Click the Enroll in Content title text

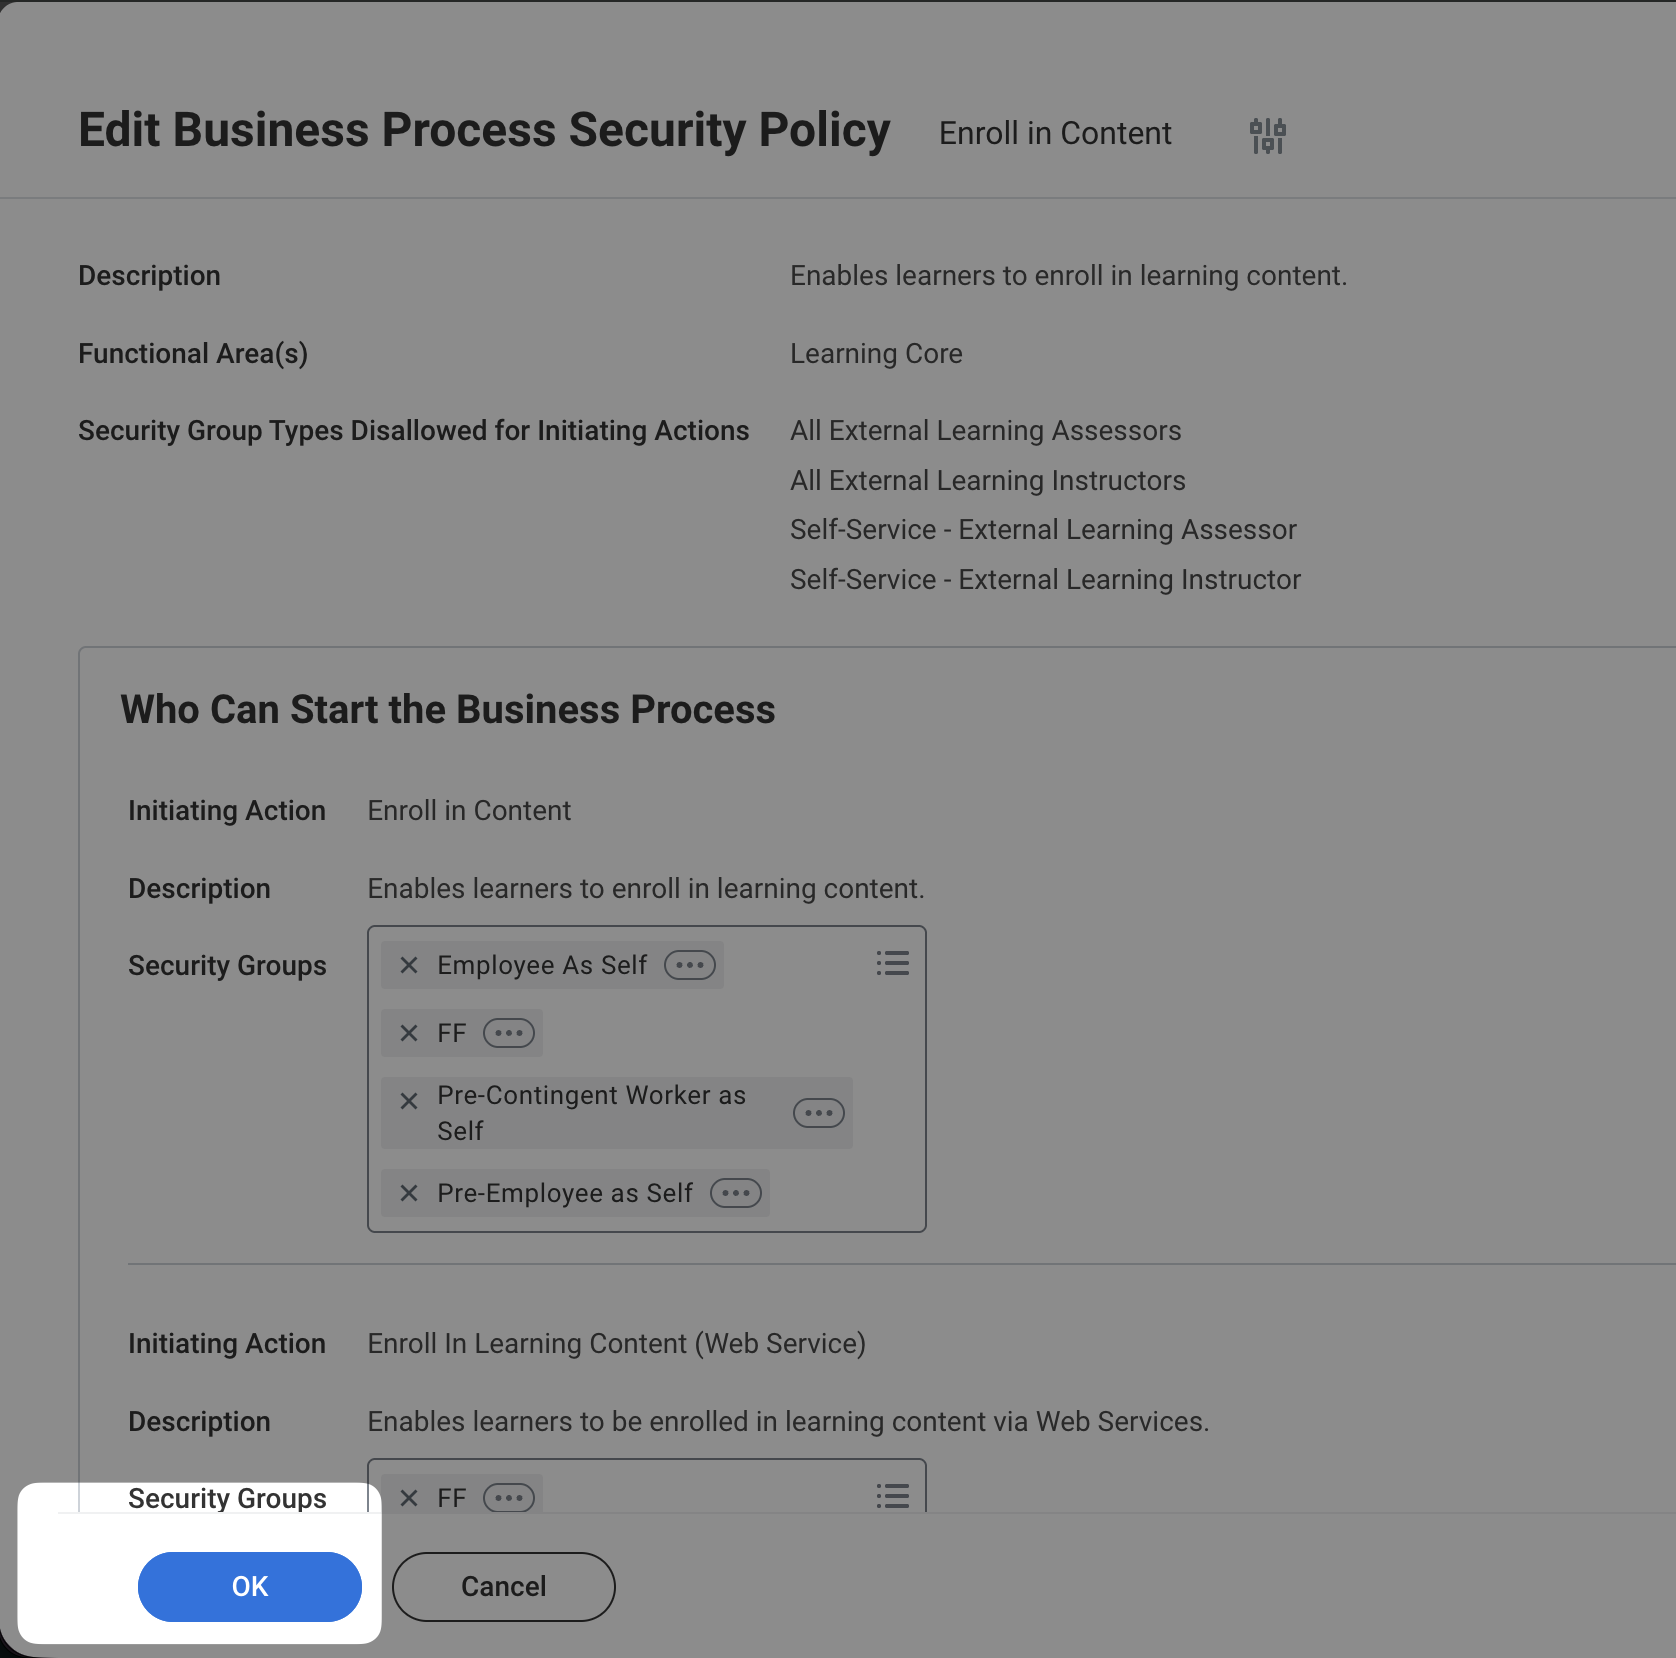tap(1055, 133)
